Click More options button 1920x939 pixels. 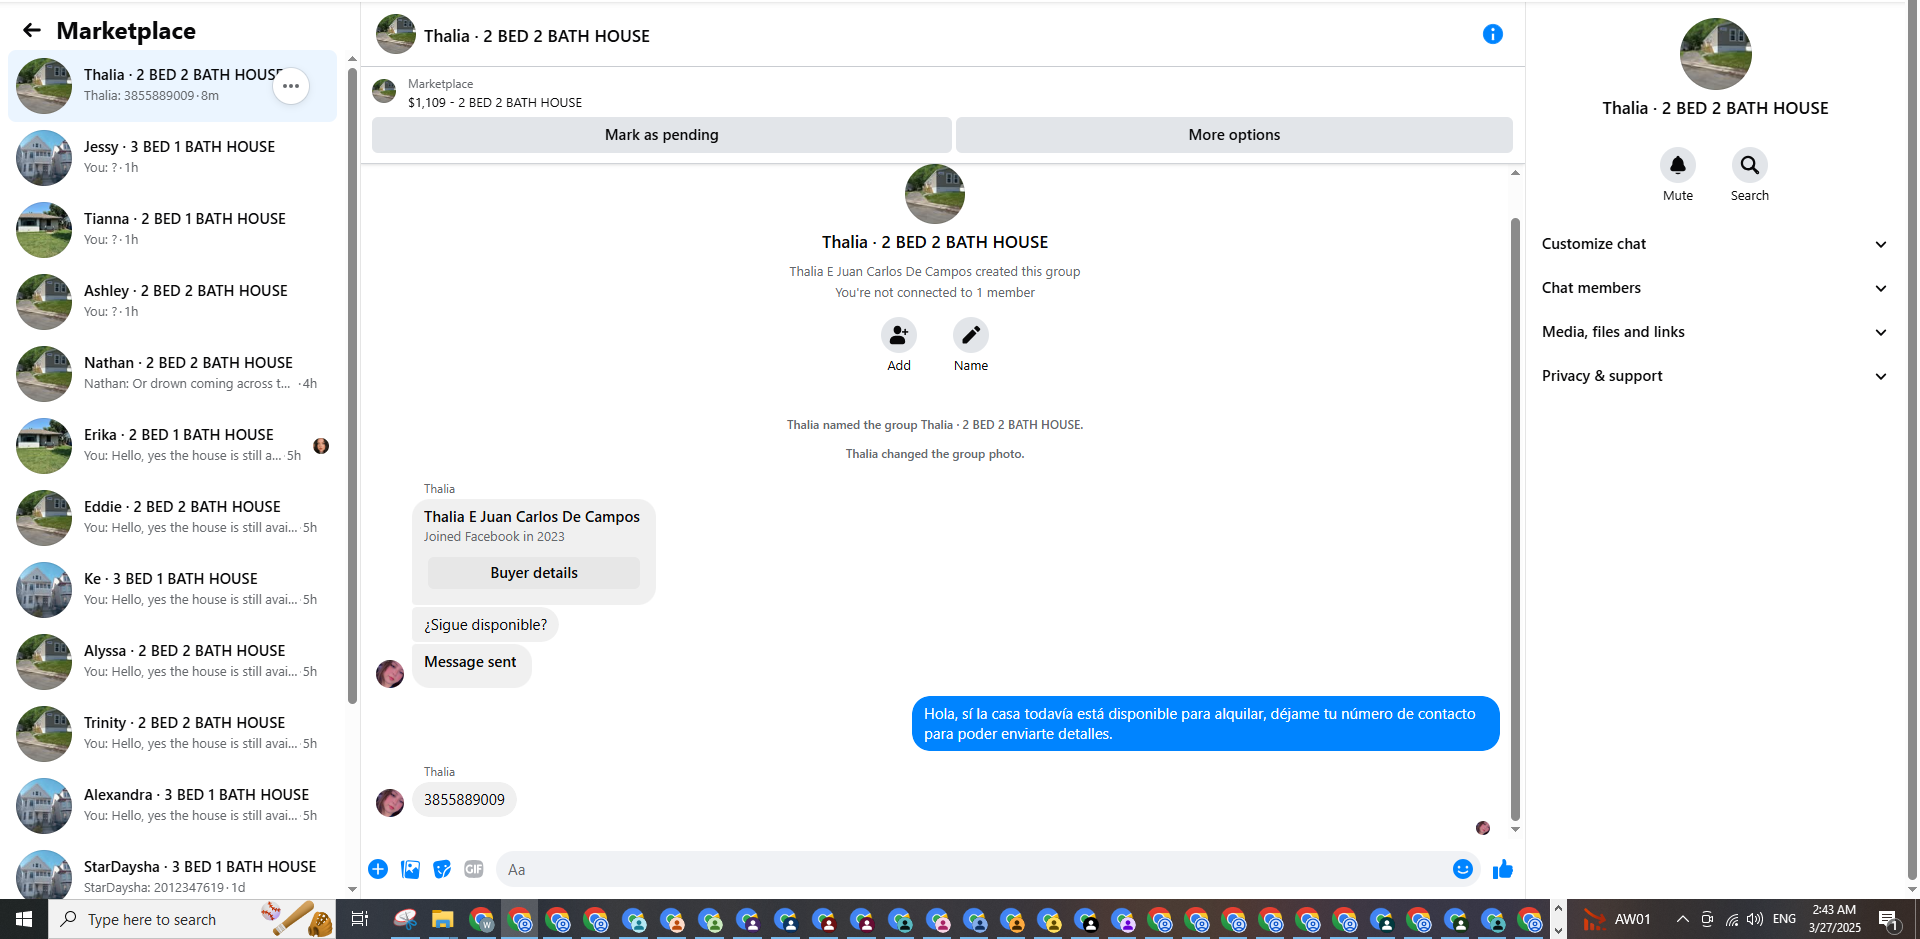[1234, 135]
